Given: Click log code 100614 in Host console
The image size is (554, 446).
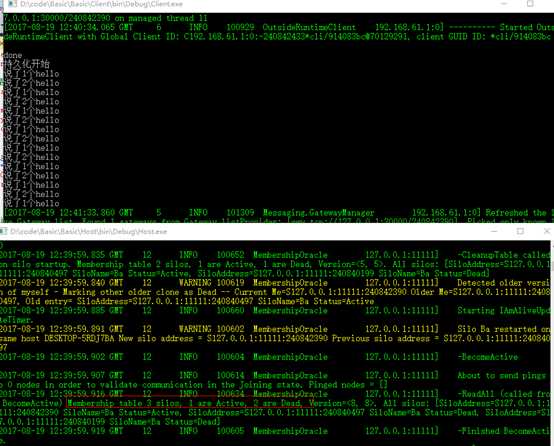Looking at the screenshot, I should coord(230,375).
